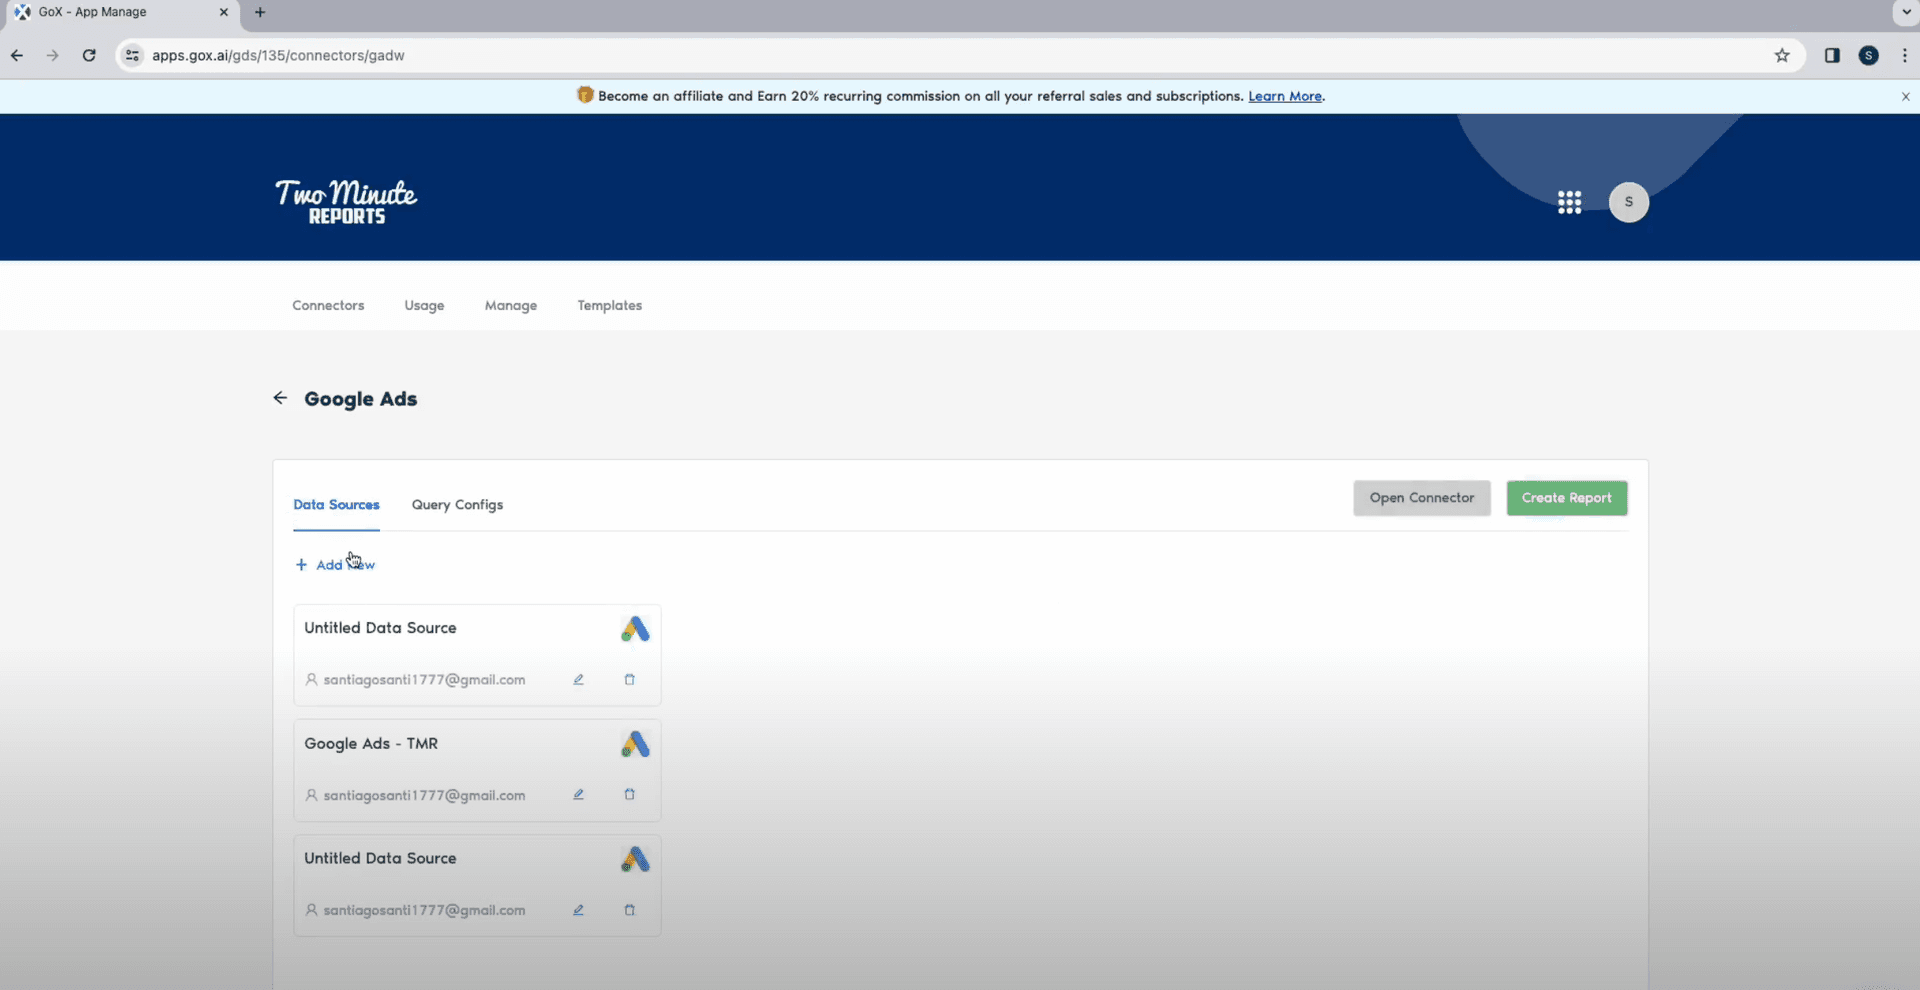
Task: Navigate back in browser
Action: 17,56
